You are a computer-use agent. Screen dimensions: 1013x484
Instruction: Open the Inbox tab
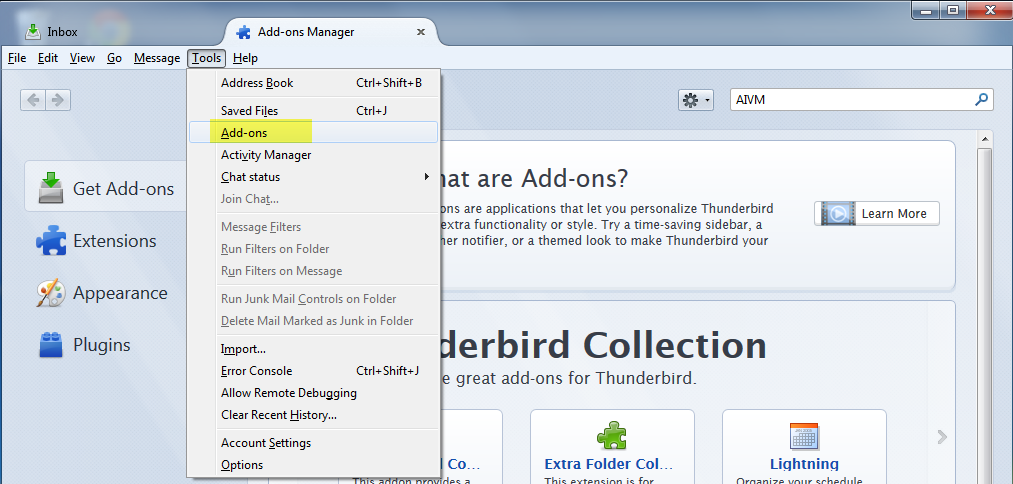click(x=52, y=32)
